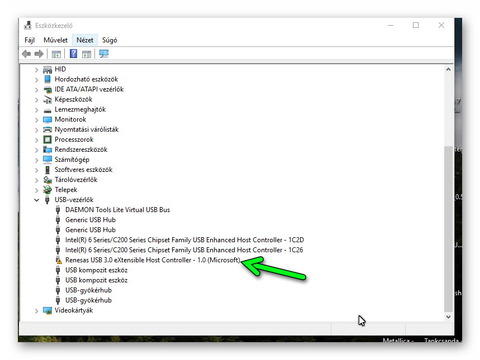
Task: Open the Művelet menu
Action: point(55,40)
